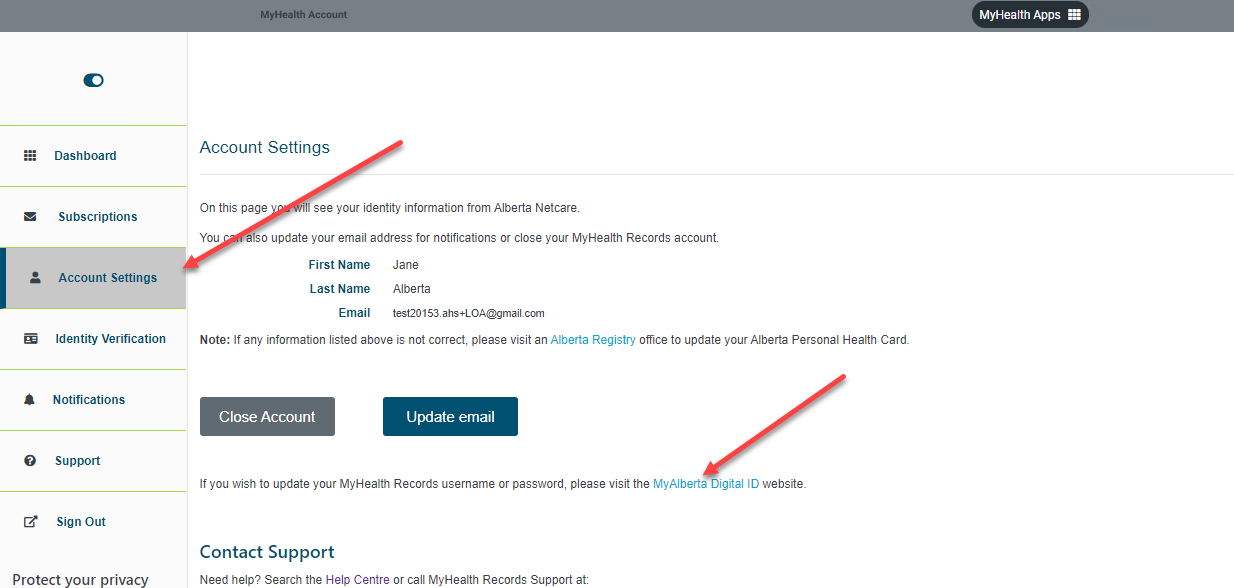The width and height of the screenshot is (1234, 588).
Task: Select Identity Verification text in sidebar
Action: [110, 339]
